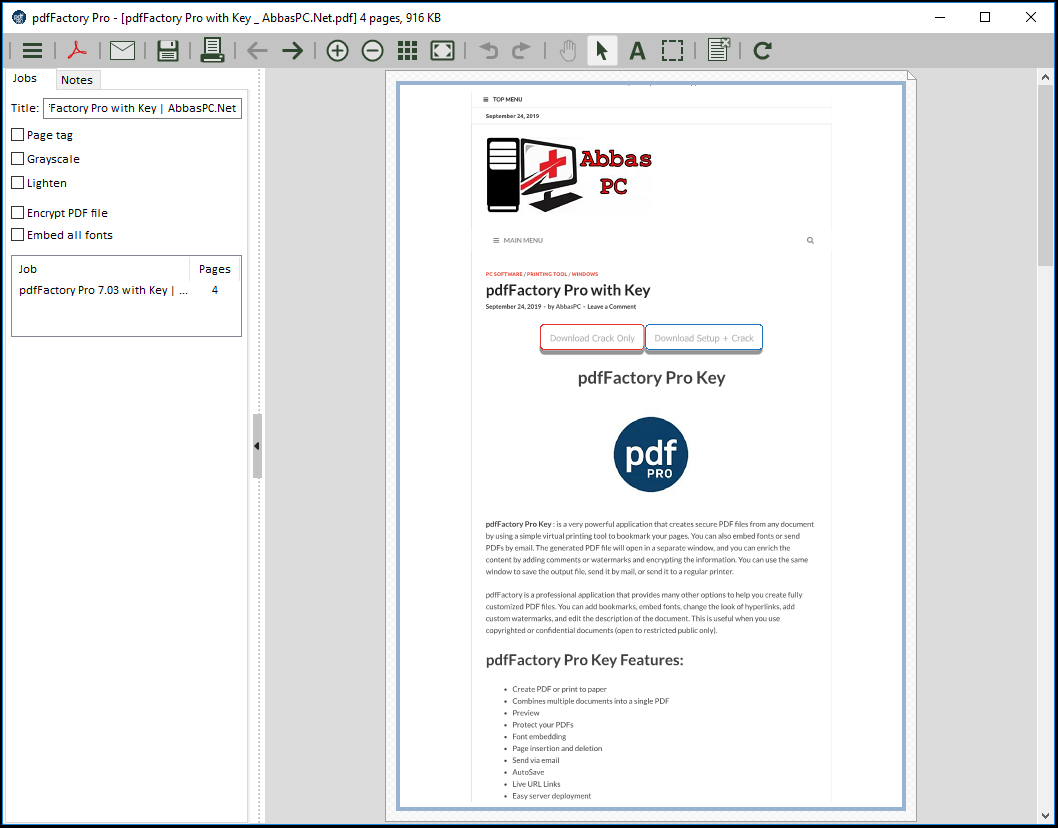Click the Job column header
Viewport: 1058px width, 828px height.
[101, 269]
